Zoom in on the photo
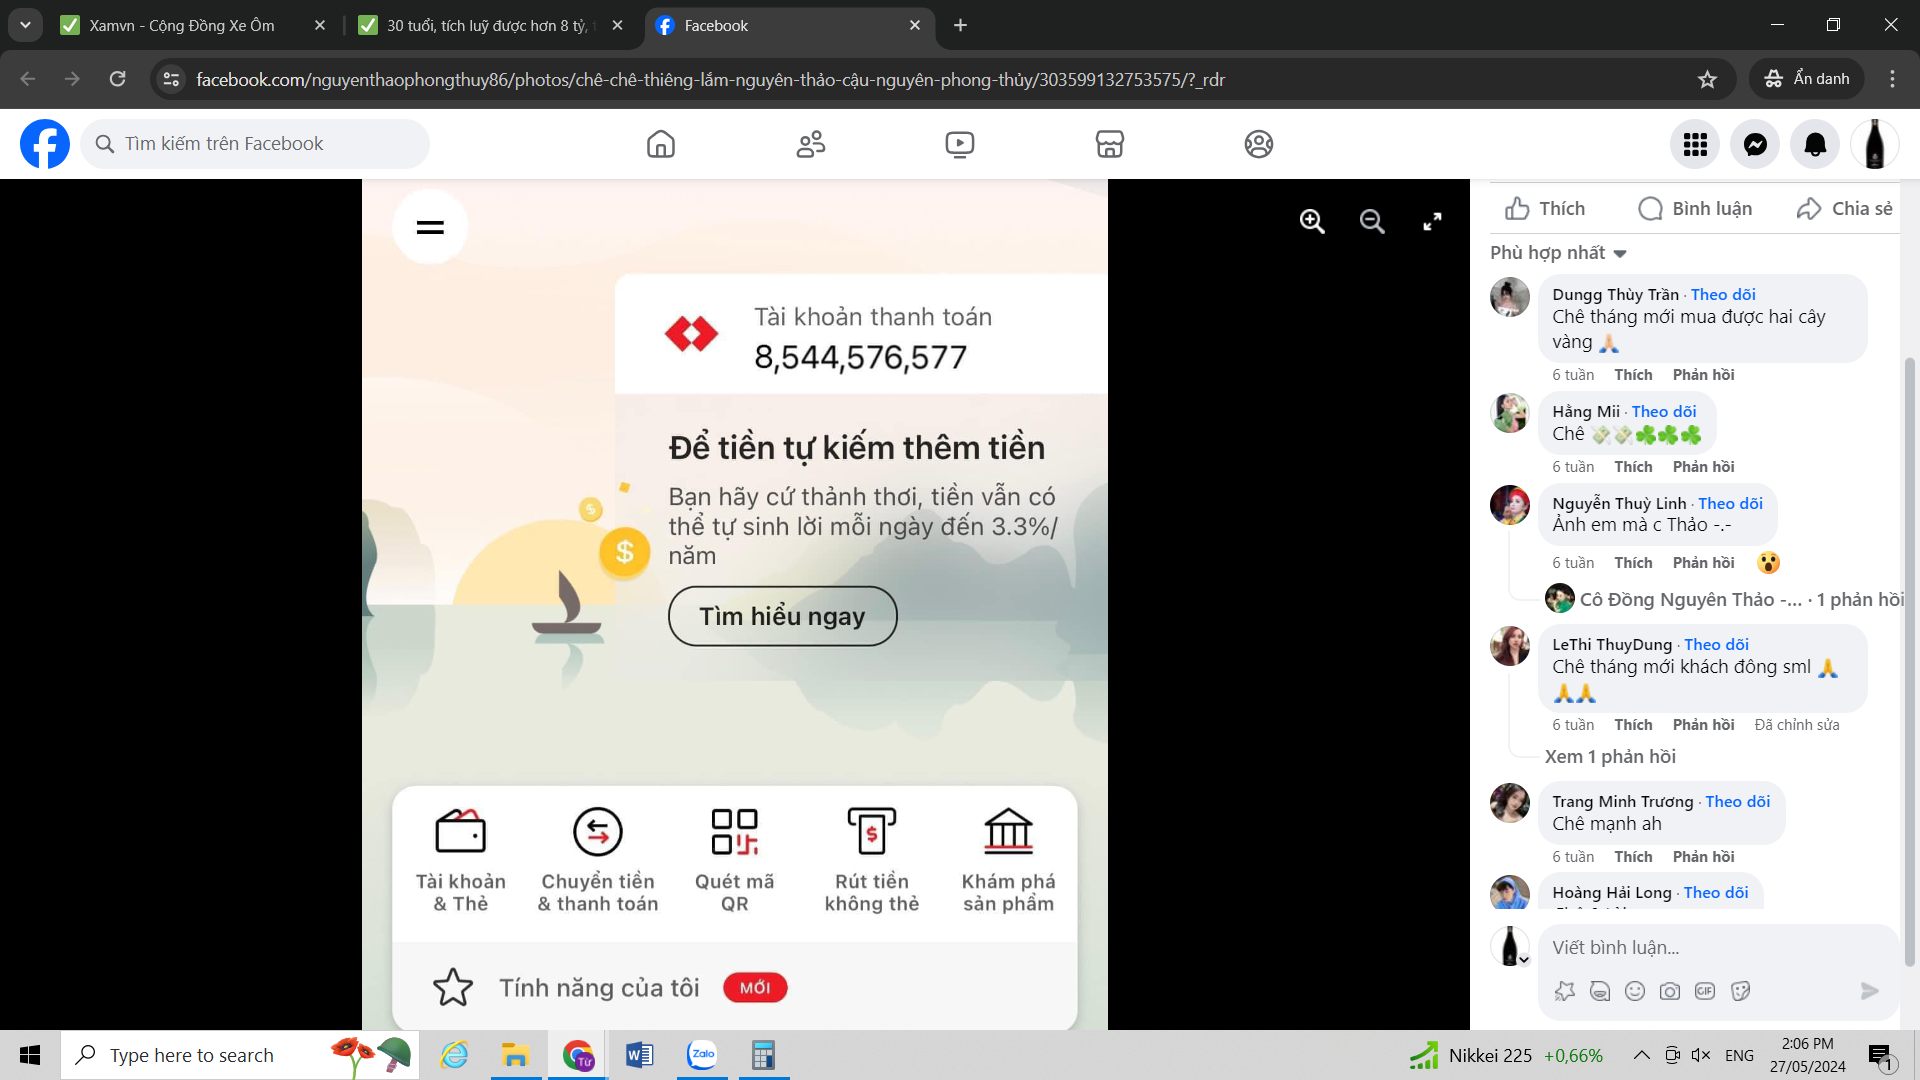The image size is (1920, 1080). [1312, 222]
